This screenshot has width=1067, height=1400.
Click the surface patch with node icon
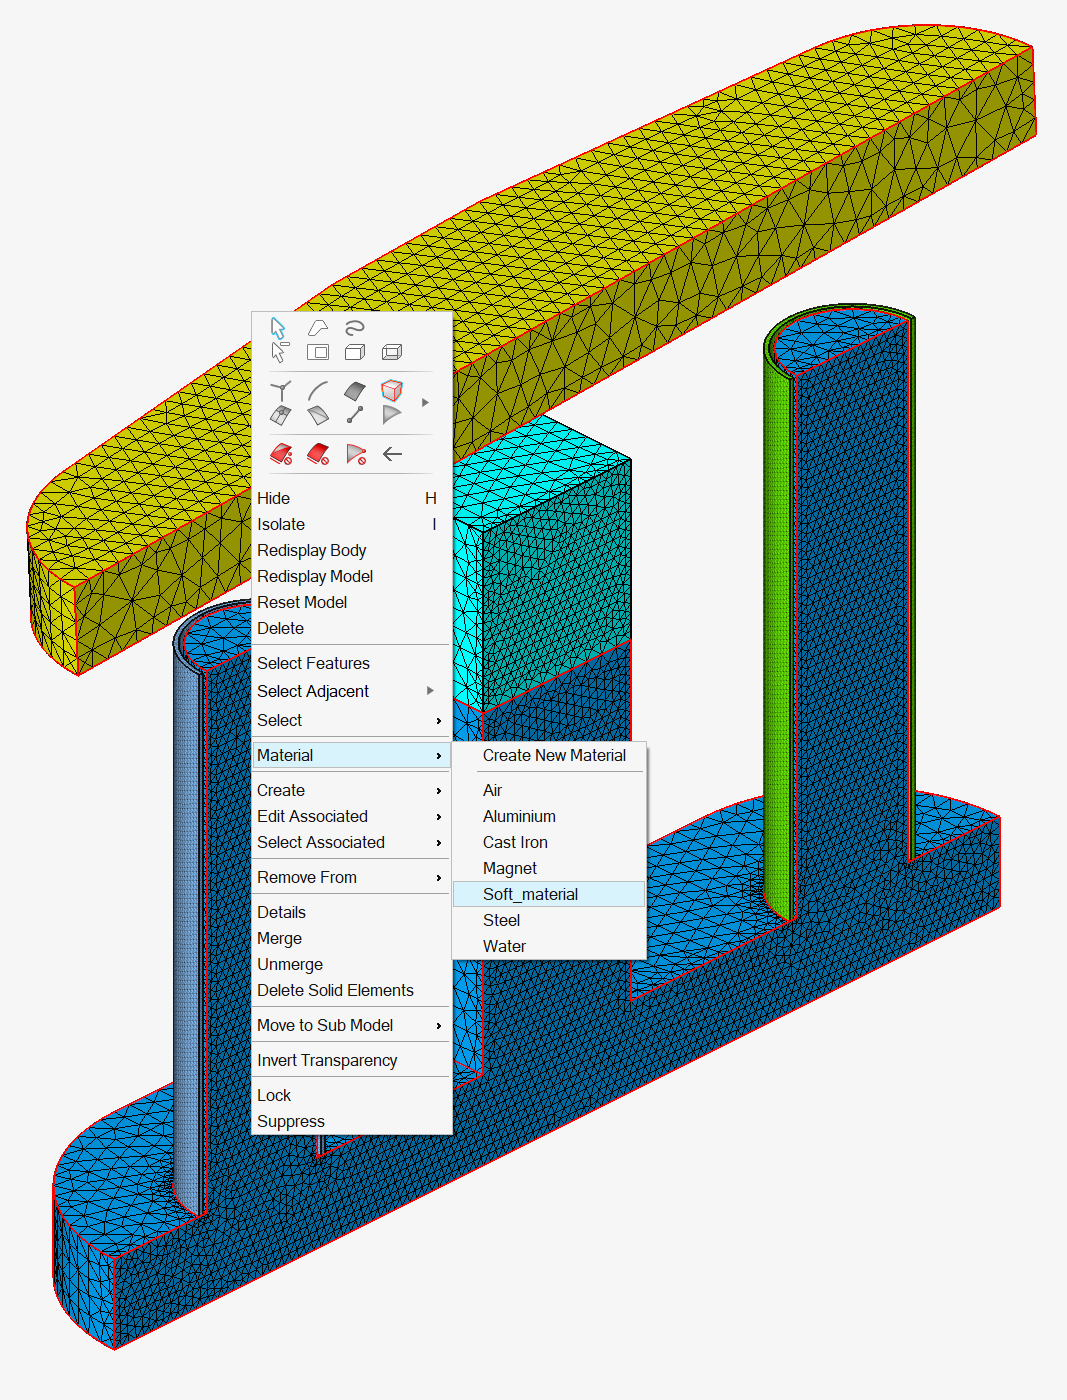tap(281, 415)
